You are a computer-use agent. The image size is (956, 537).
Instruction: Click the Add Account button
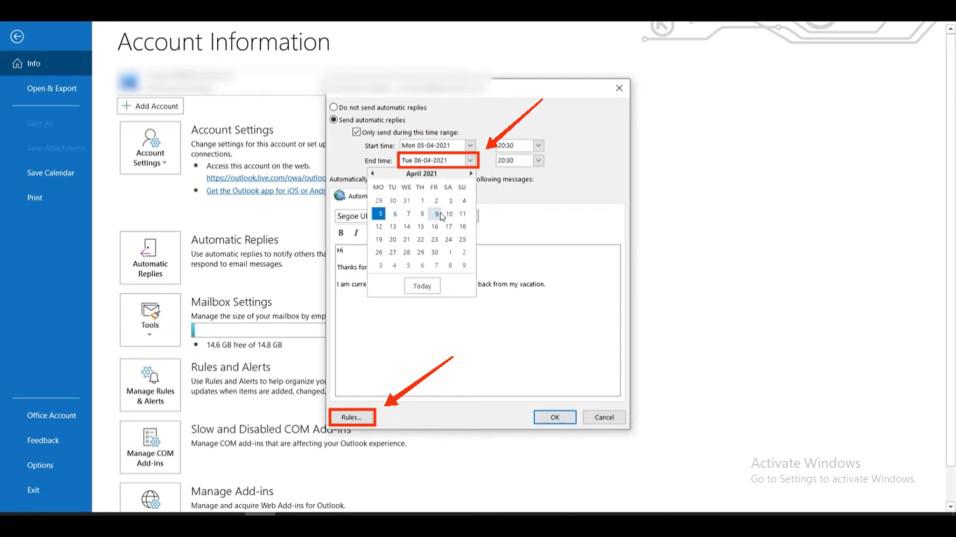pyautogui.click(x=150, y=106)
